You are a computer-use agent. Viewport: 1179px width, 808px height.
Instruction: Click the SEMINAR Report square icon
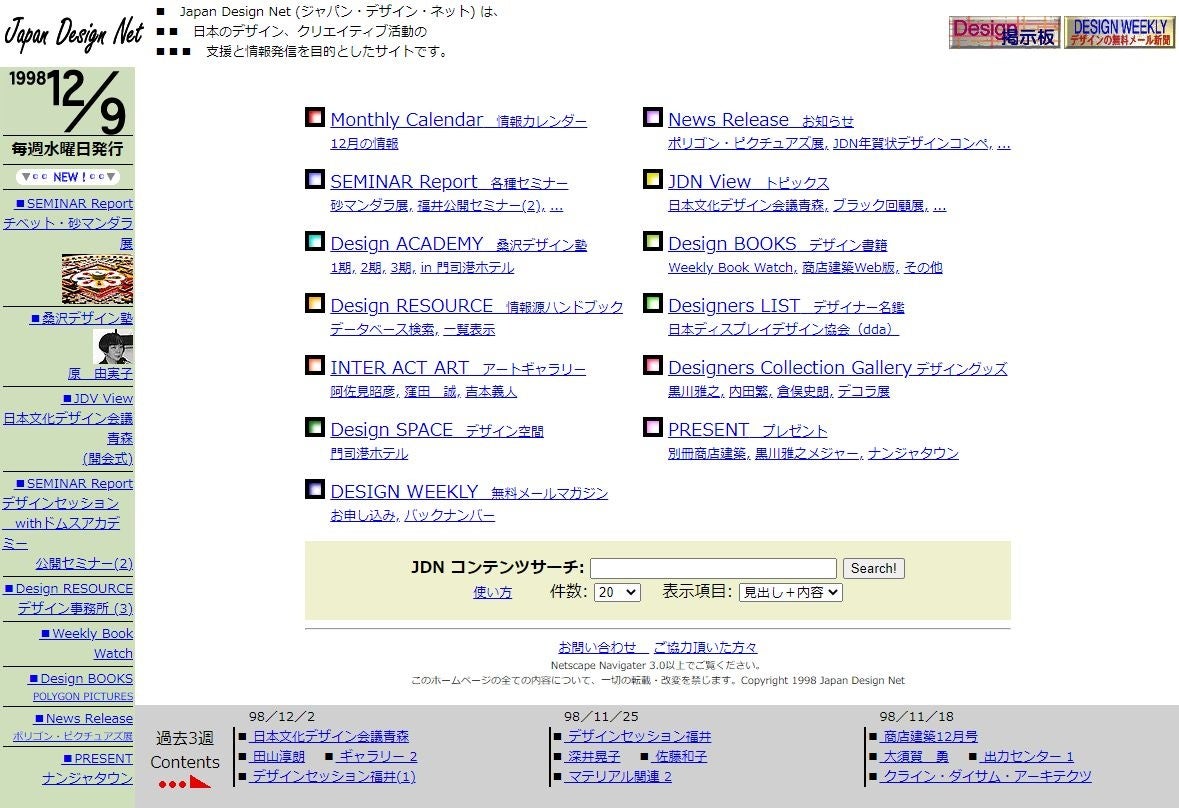tap(315, 179)
